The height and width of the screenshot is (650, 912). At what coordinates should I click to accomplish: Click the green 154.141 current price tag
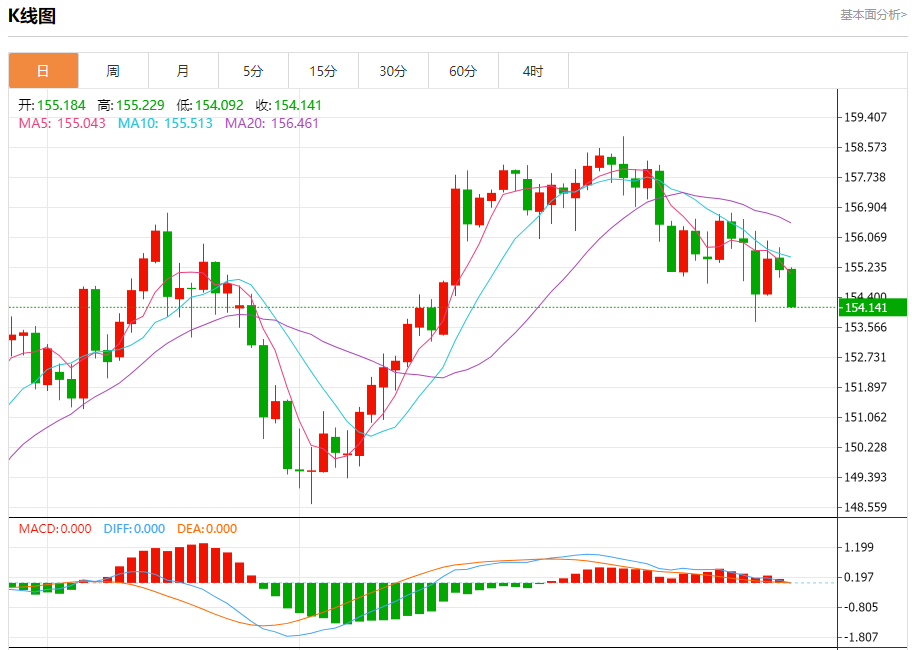point(872,308)
